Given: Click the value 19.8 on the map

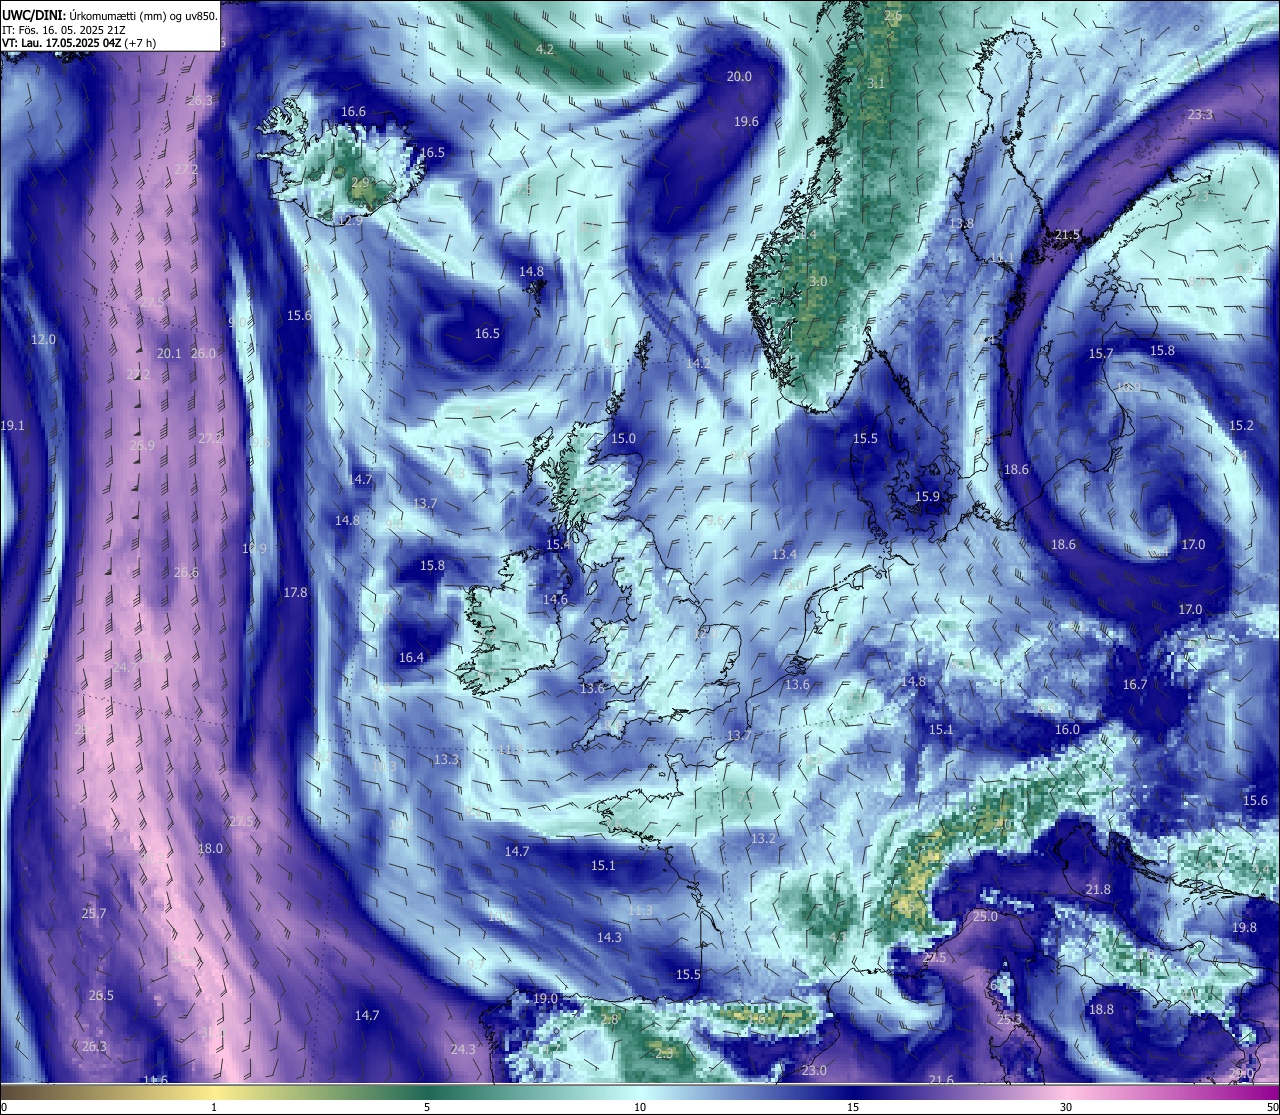Looking at the screenshot, I should [x=1244, y=928].
